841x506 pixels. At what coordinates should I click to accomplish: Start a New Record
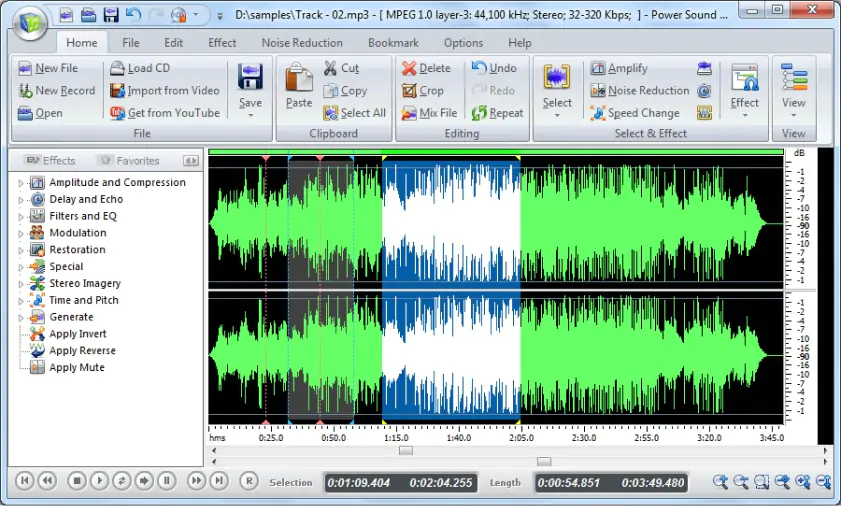57,91
